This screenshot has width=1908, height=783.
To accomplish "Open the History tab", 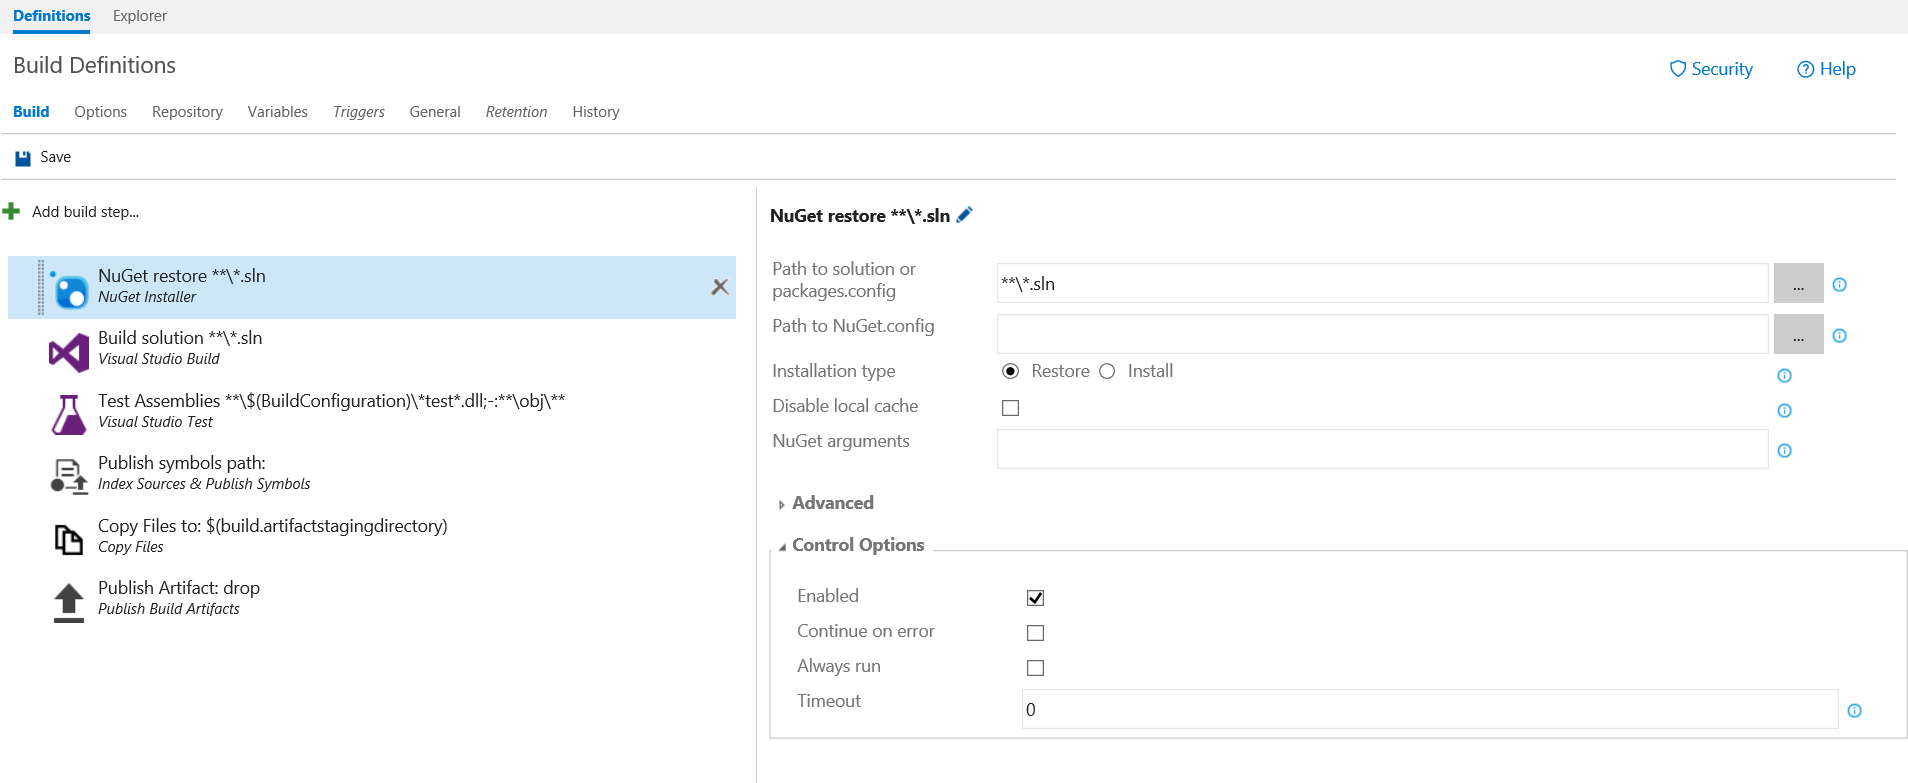I will pyautogui.click(x=596, y=112).
